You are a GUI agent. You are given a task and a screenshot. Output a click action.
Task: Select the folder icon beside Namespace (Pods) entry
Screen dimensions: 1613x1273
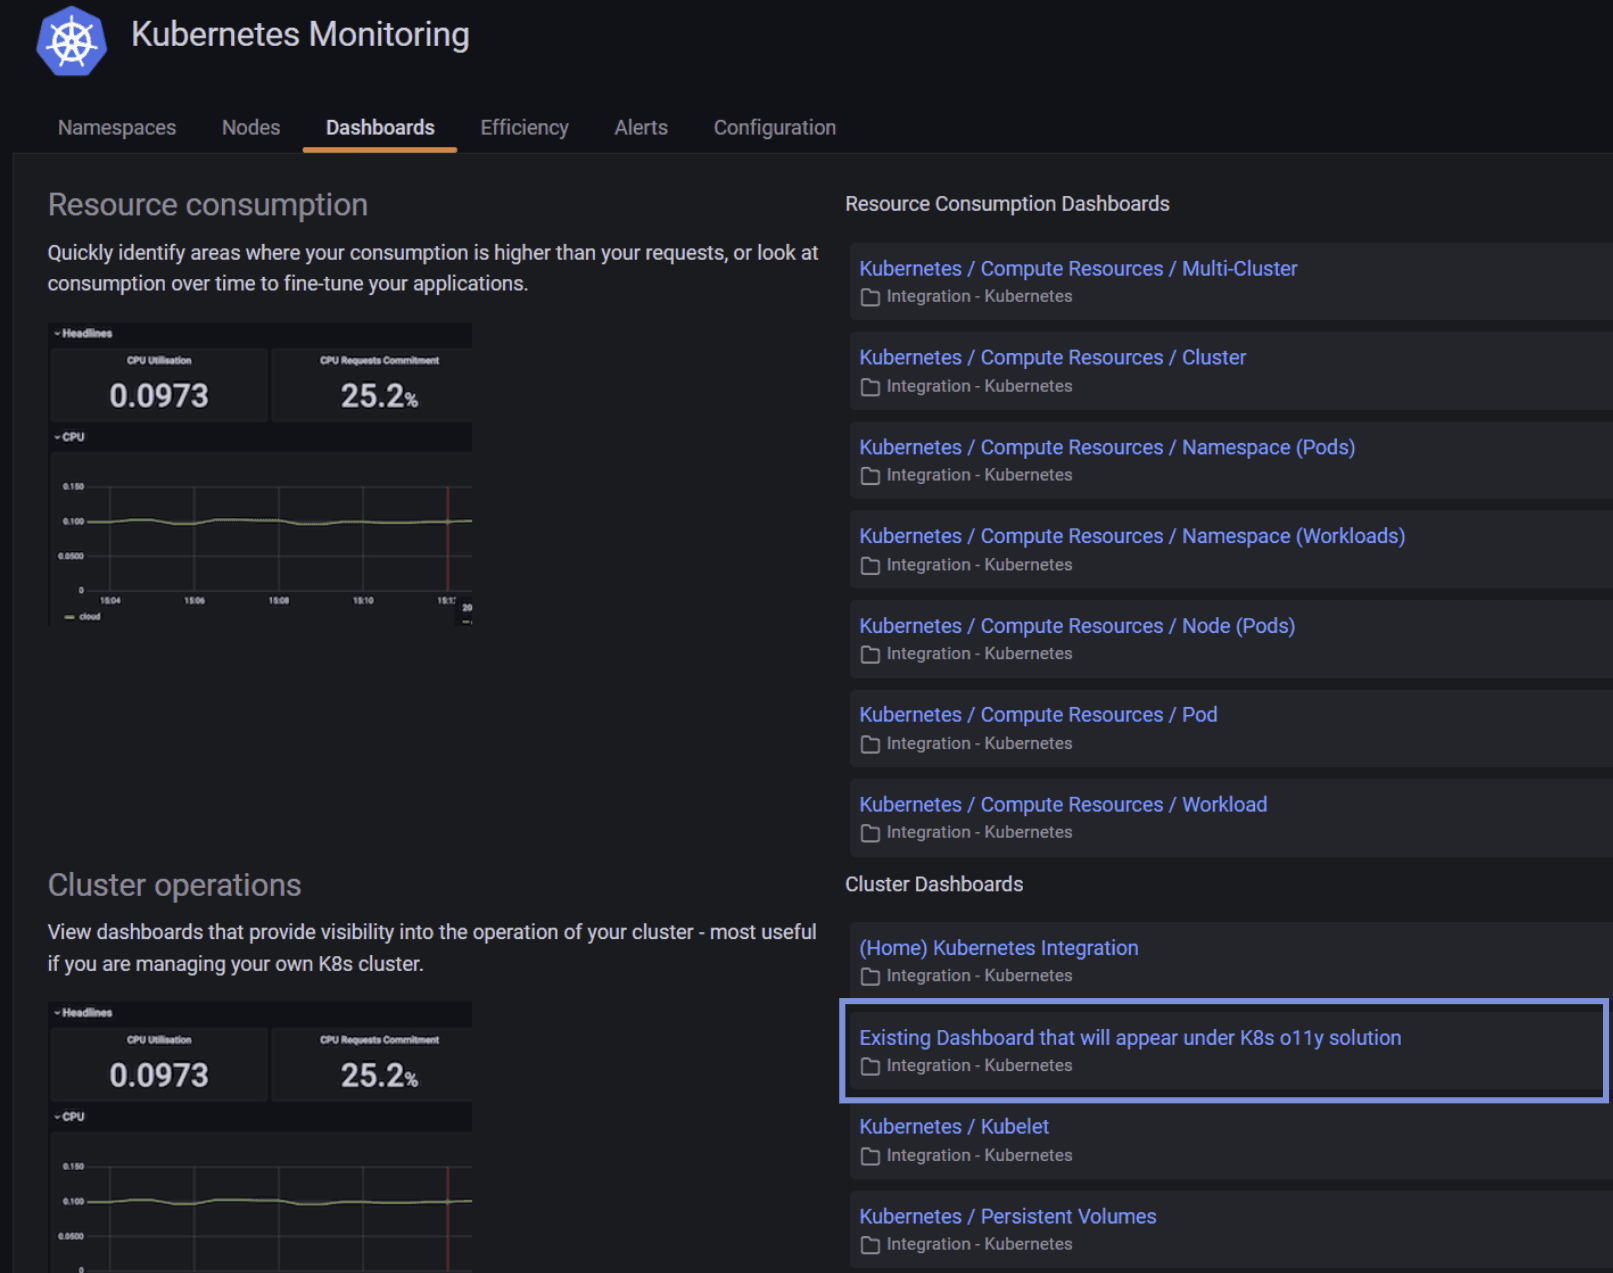[869, 475]
